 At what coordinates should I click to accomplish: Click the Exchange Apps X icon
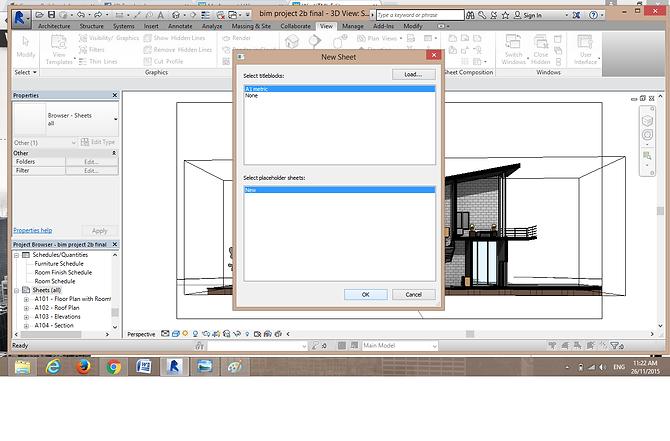[576, 15]
